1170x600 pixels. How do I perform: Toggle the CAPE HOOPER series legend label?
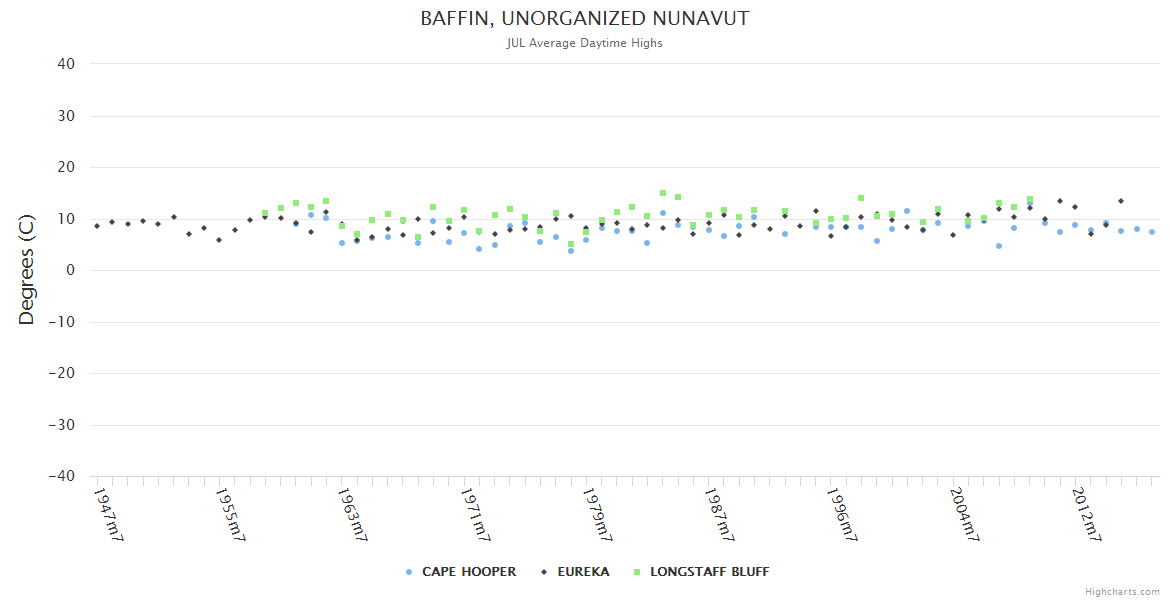(x=469, y=572)
